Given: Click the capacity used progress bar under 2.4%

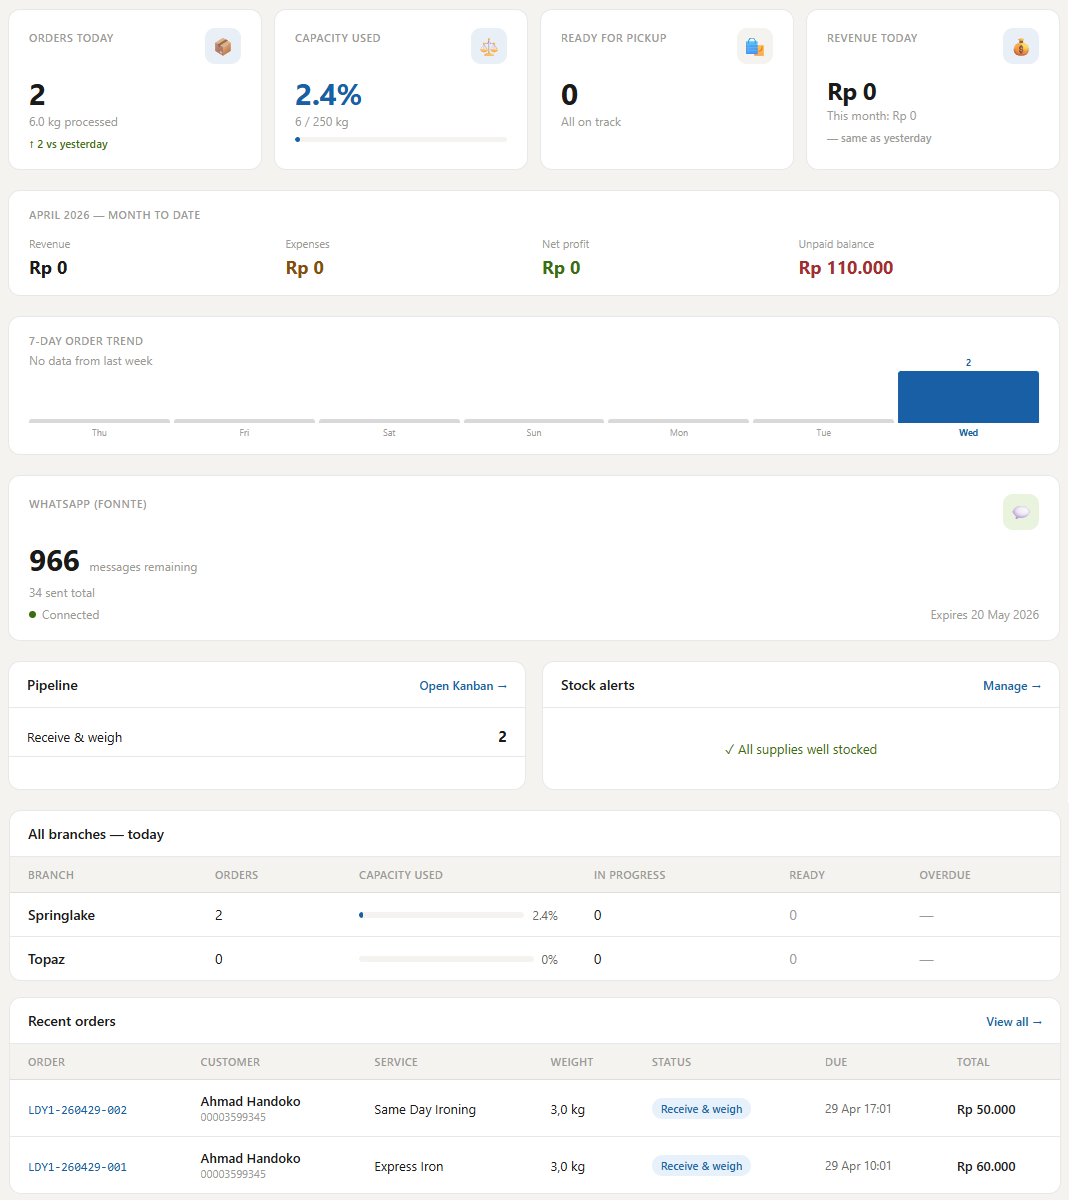Looking at the screenshot, I should (401, 140).
